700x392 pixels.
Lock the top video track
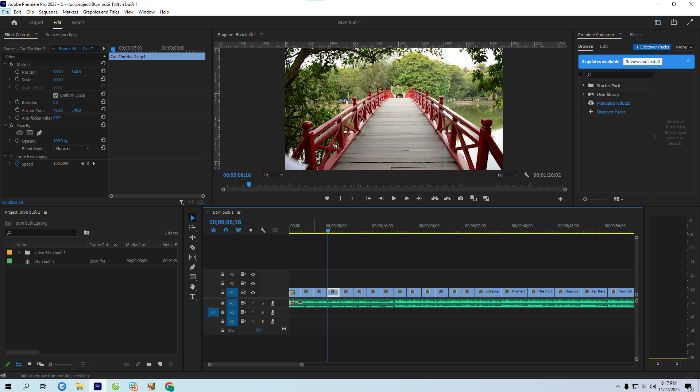[222, 274]
